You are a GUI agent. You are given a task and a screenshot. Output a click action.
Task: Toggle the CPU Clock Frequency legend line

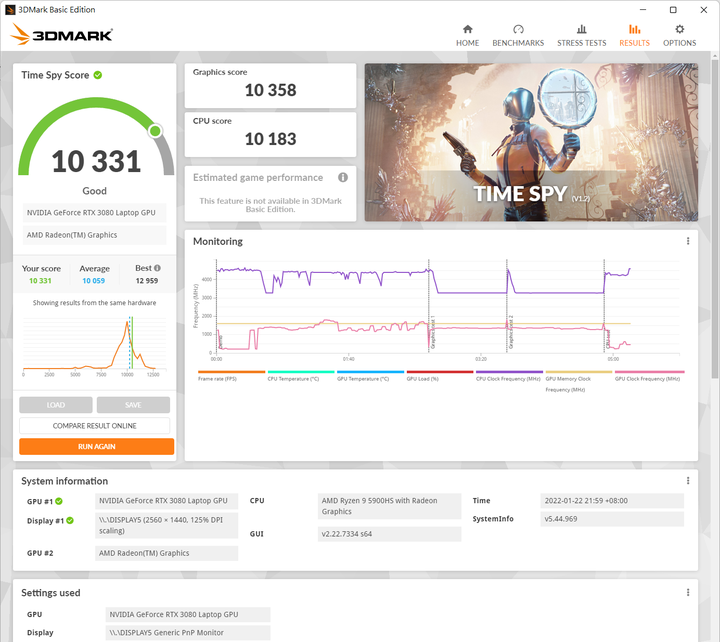[509, 376]
